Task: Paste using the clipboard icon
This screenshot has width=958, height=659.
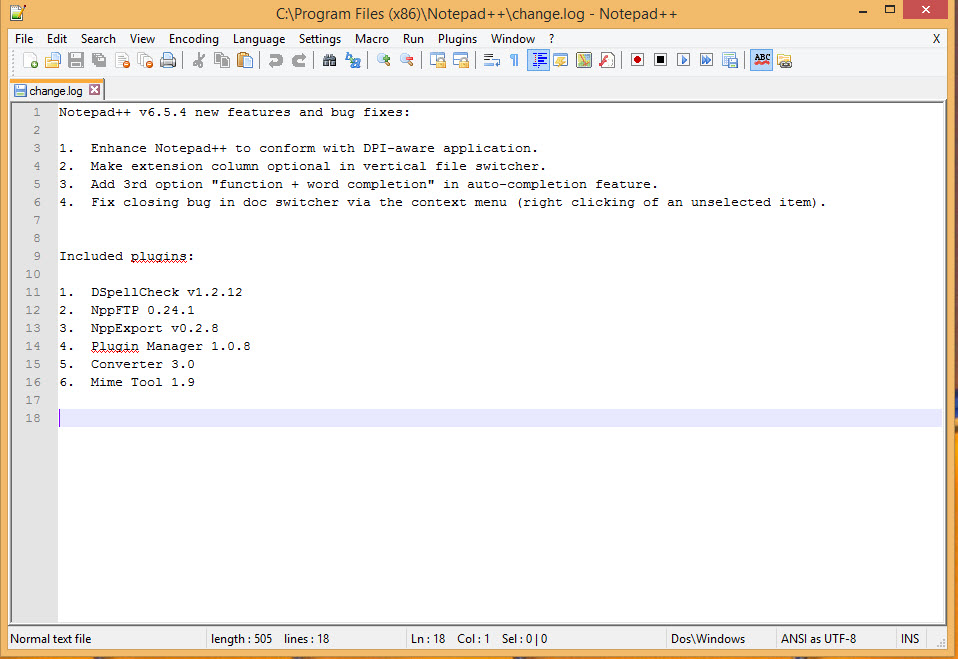Action: (245, 60)
